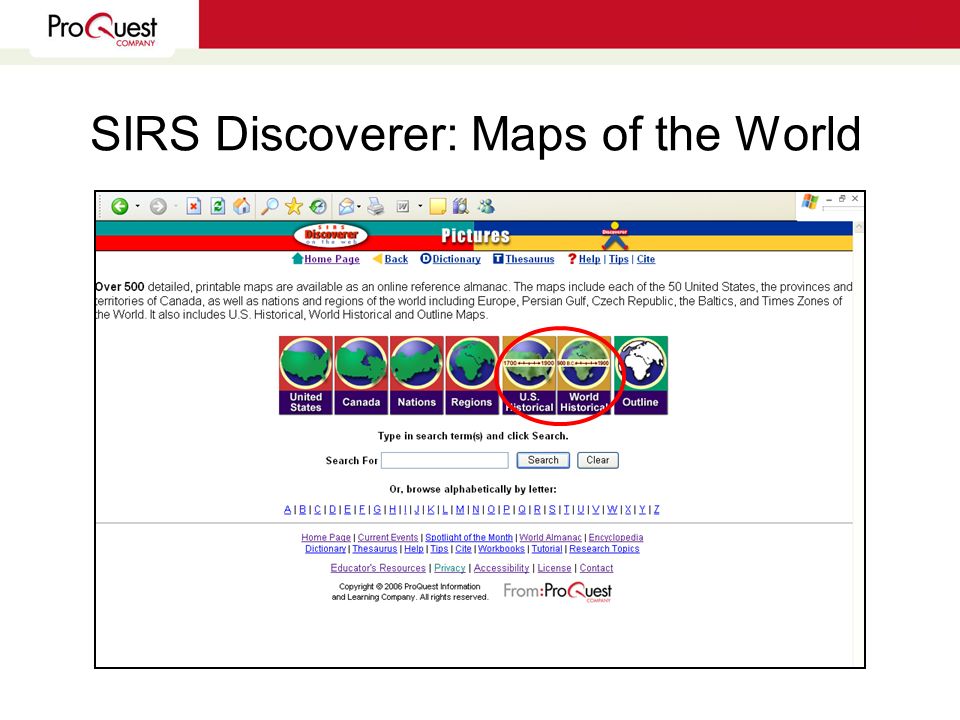Browse maps starting with letter W

[x=612, y=509]
